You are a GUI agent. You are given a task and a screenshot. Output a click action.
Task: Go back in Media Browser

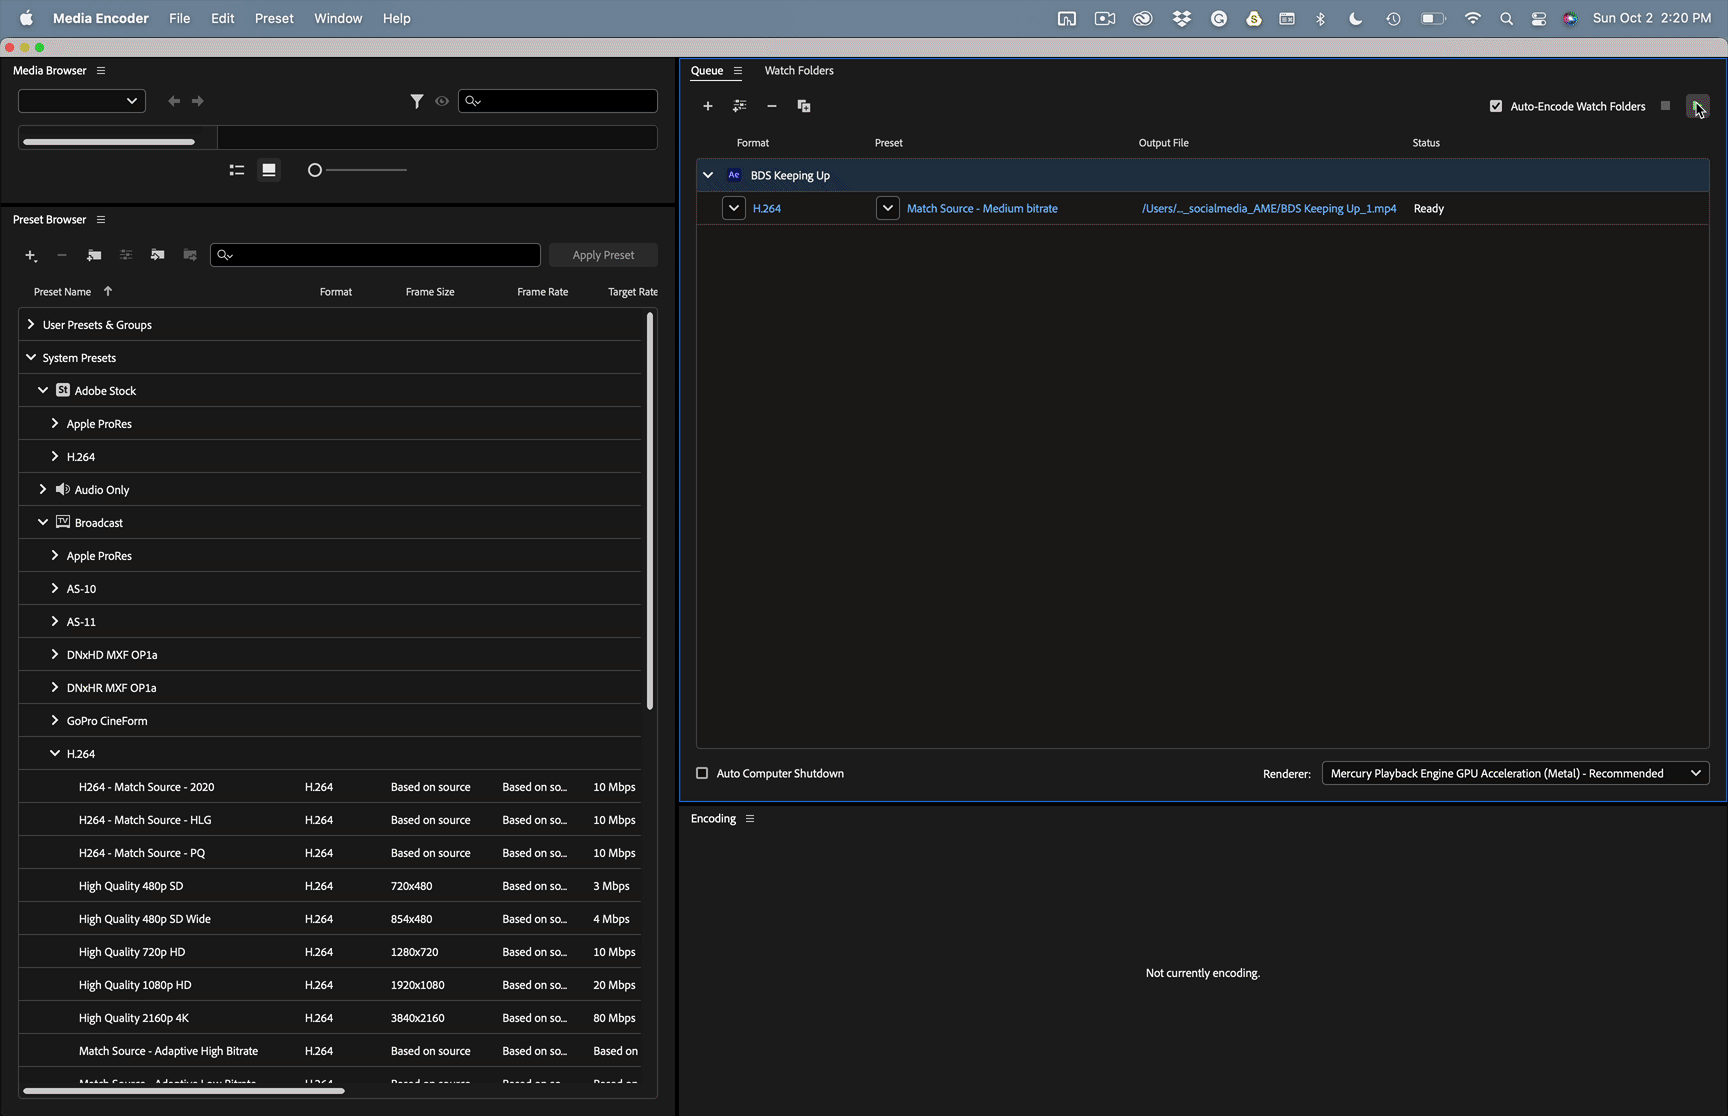(x=174, y=101)
